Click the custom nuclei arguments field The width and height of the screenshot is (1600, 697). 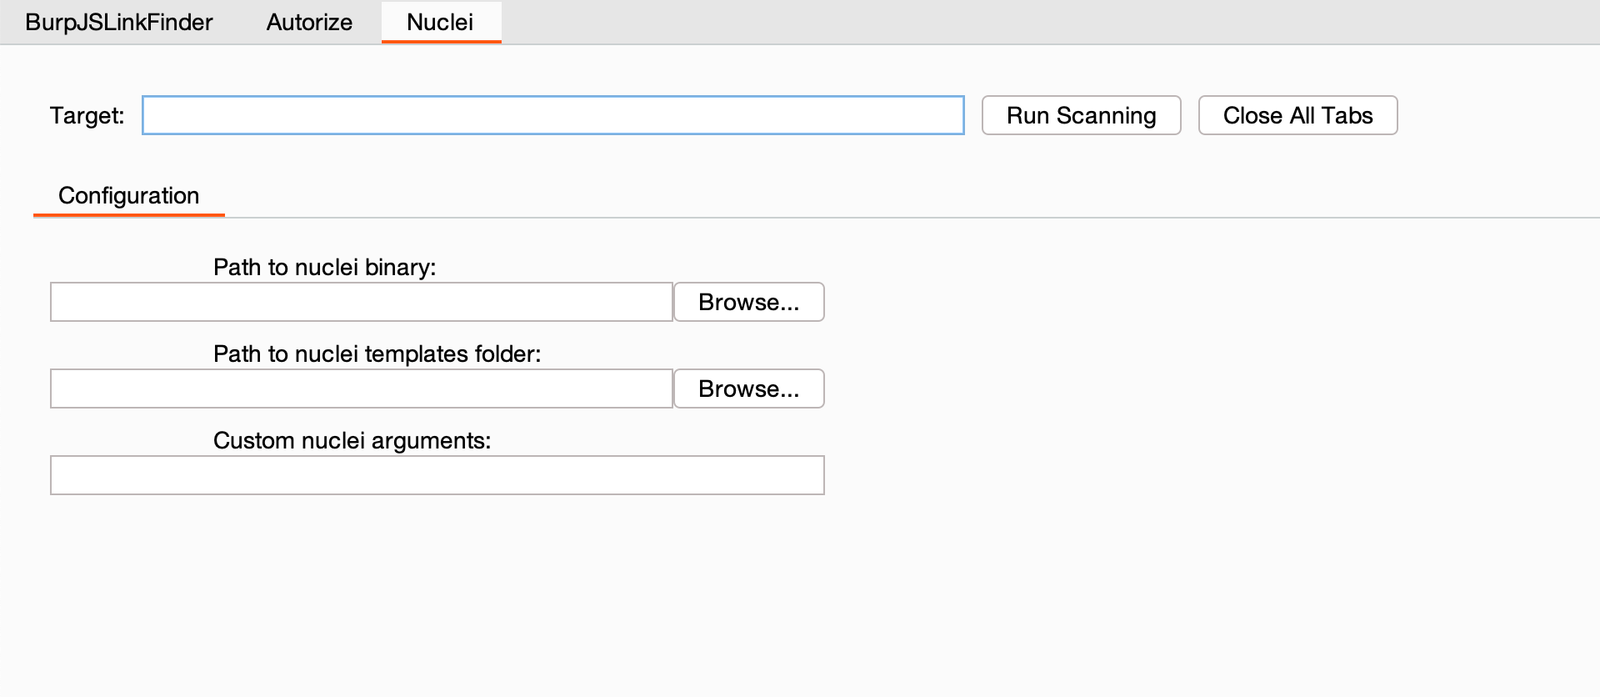coord(437,475)
